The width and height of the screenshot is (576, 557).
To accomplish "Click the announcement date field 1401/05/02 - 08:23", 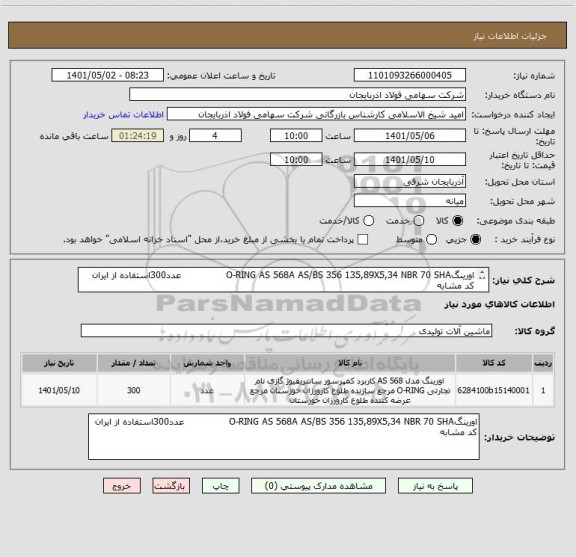I will tap(108, 75).
